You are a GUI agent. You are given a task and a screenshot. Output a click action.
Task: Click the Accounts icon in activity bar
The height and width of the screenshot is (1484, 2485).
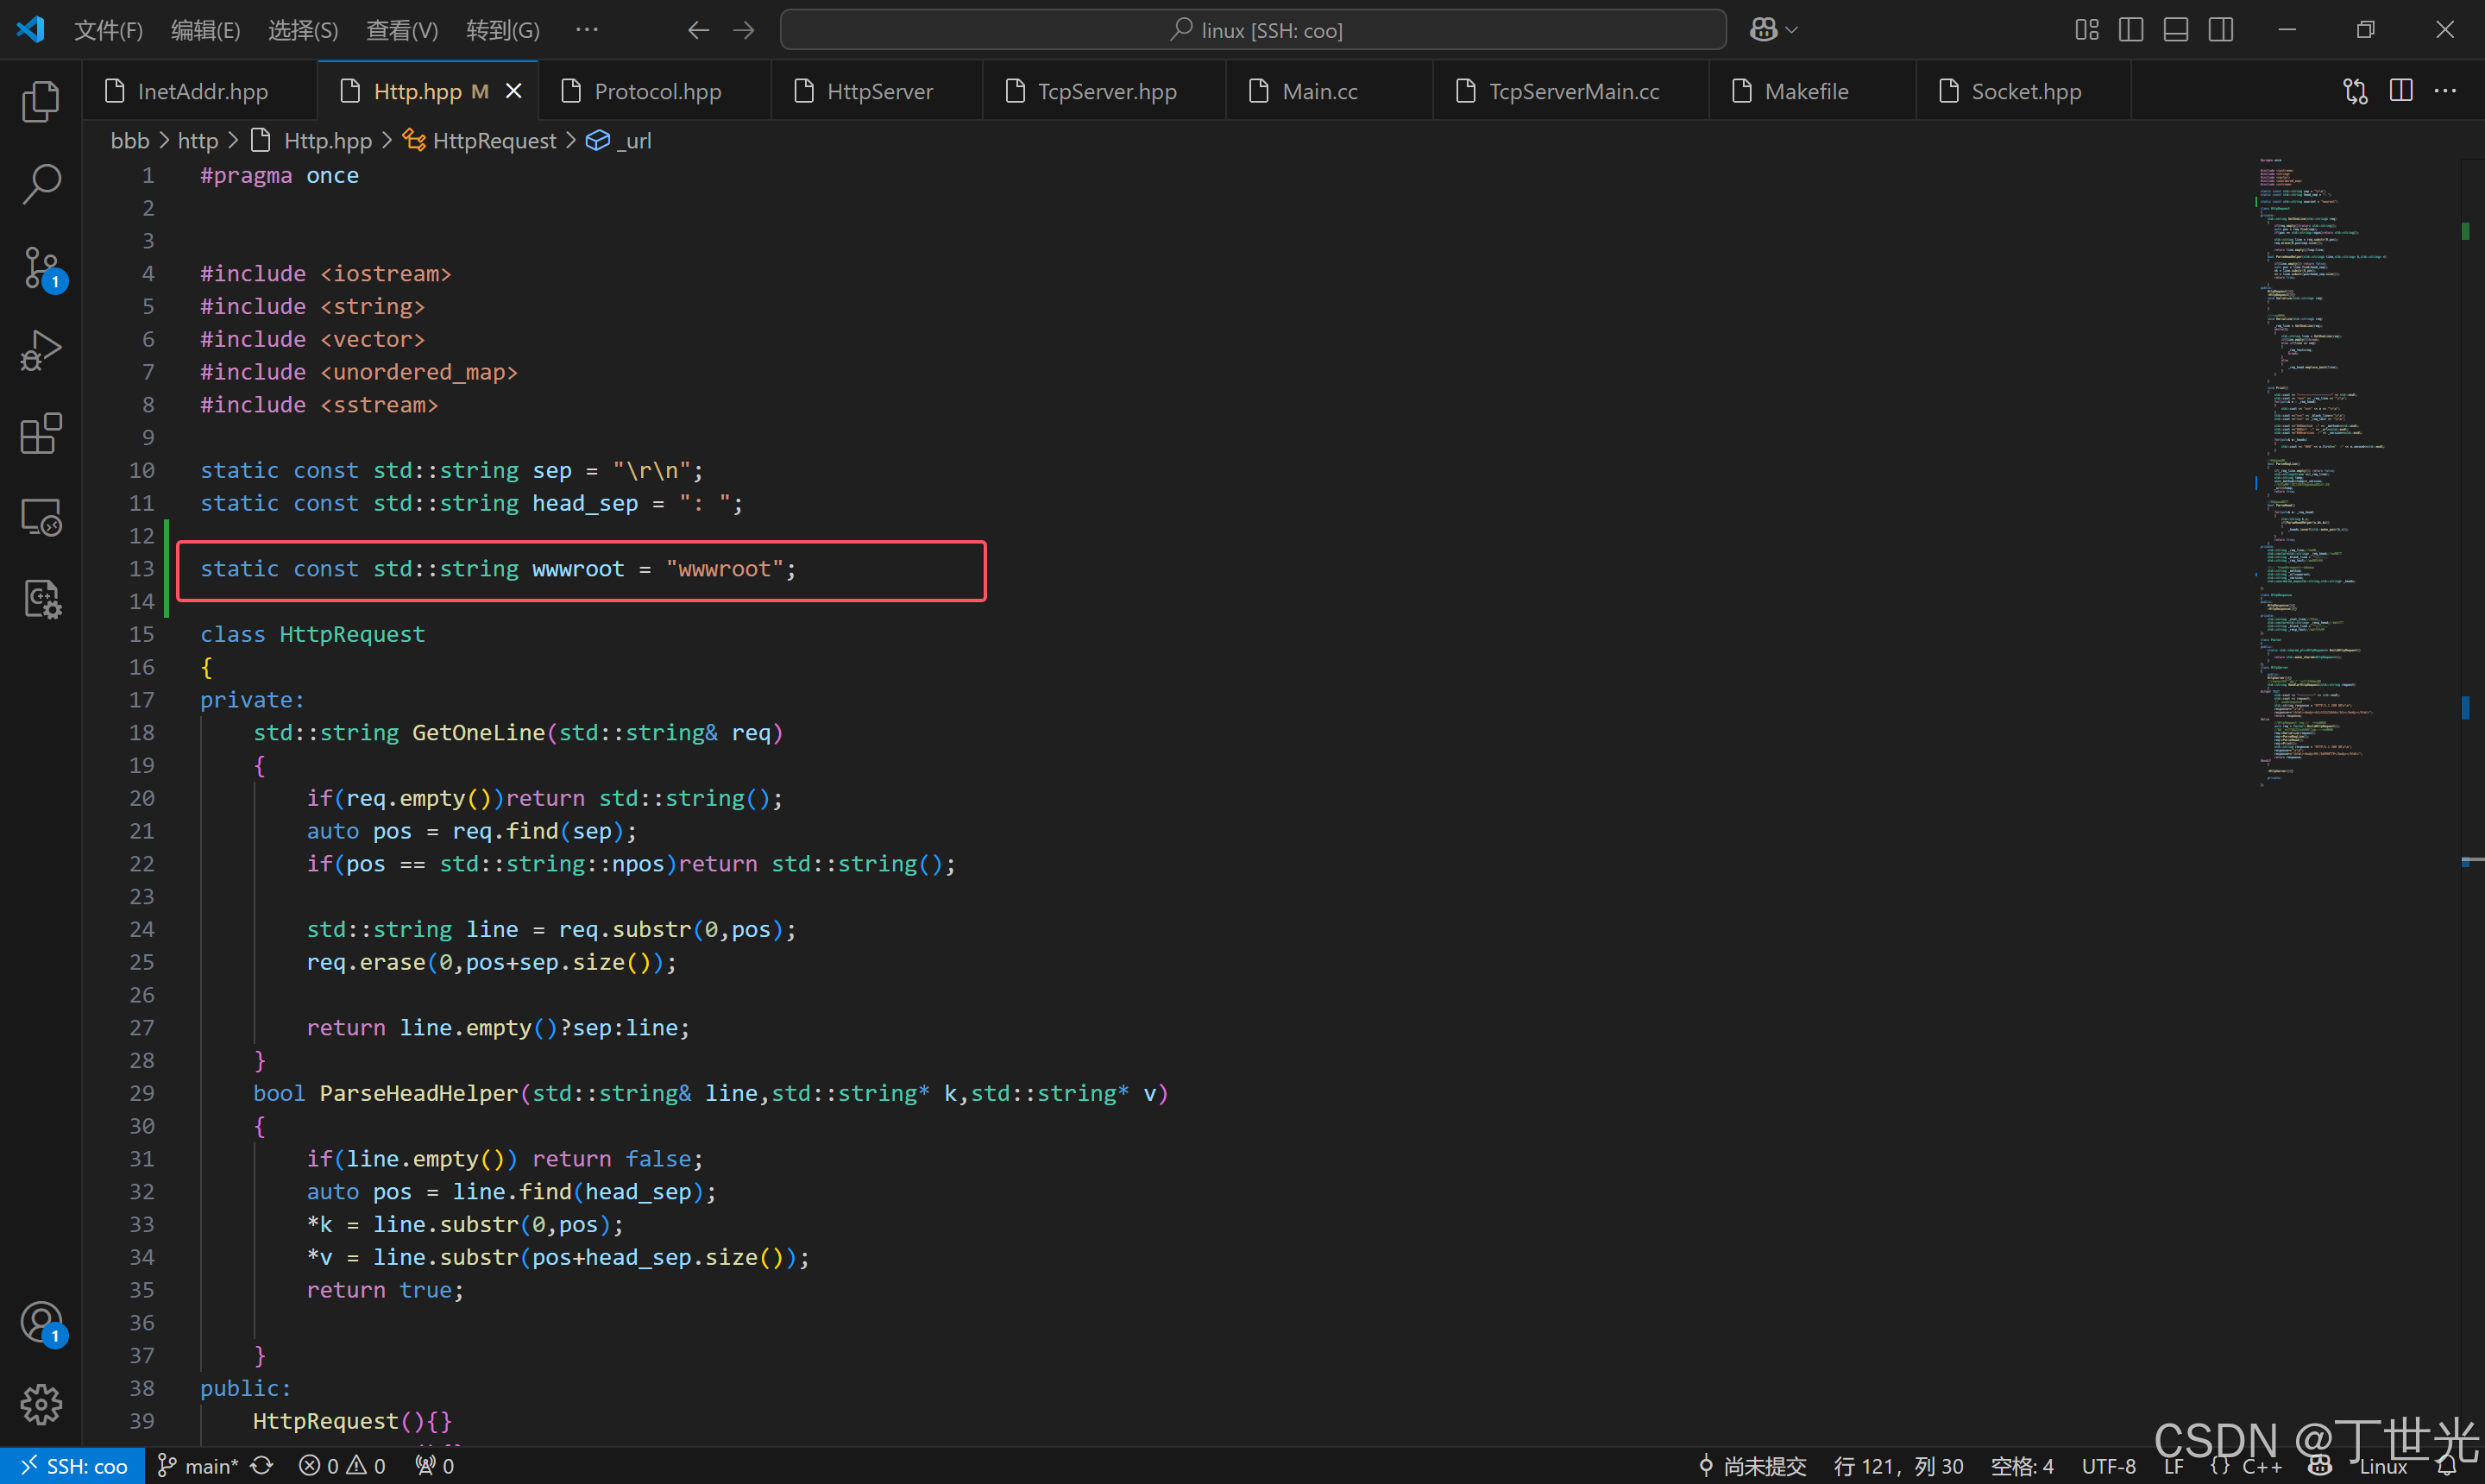point(40,1322)
